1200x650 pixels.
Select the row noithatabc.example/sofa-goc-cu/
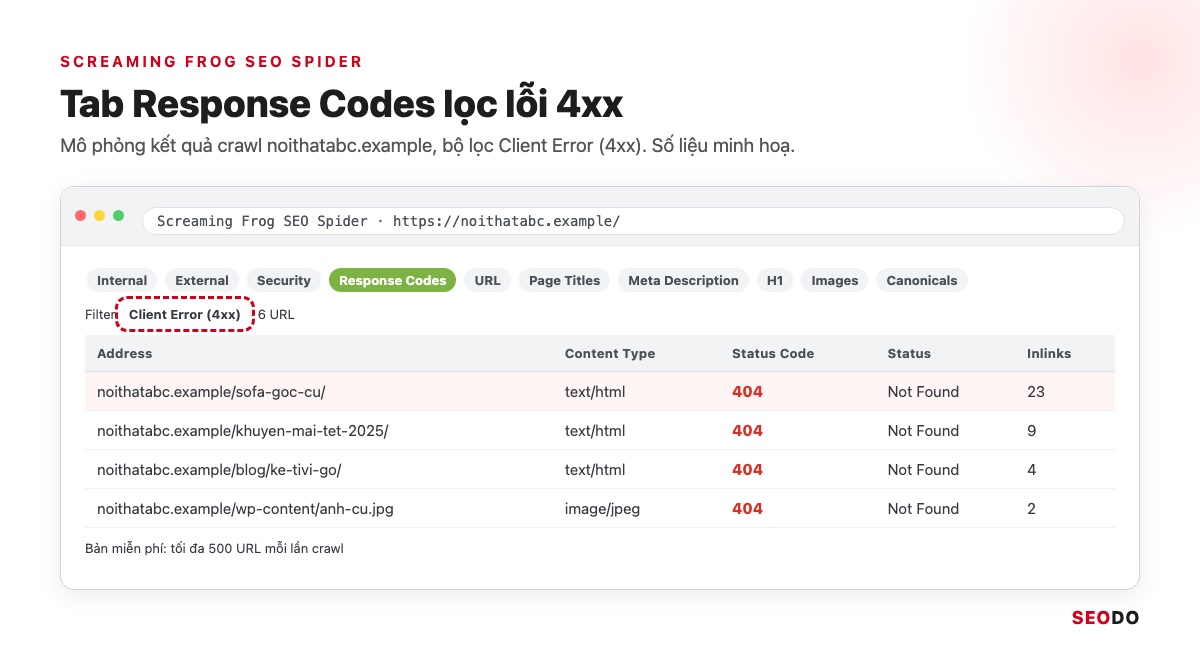pos(600,392)
